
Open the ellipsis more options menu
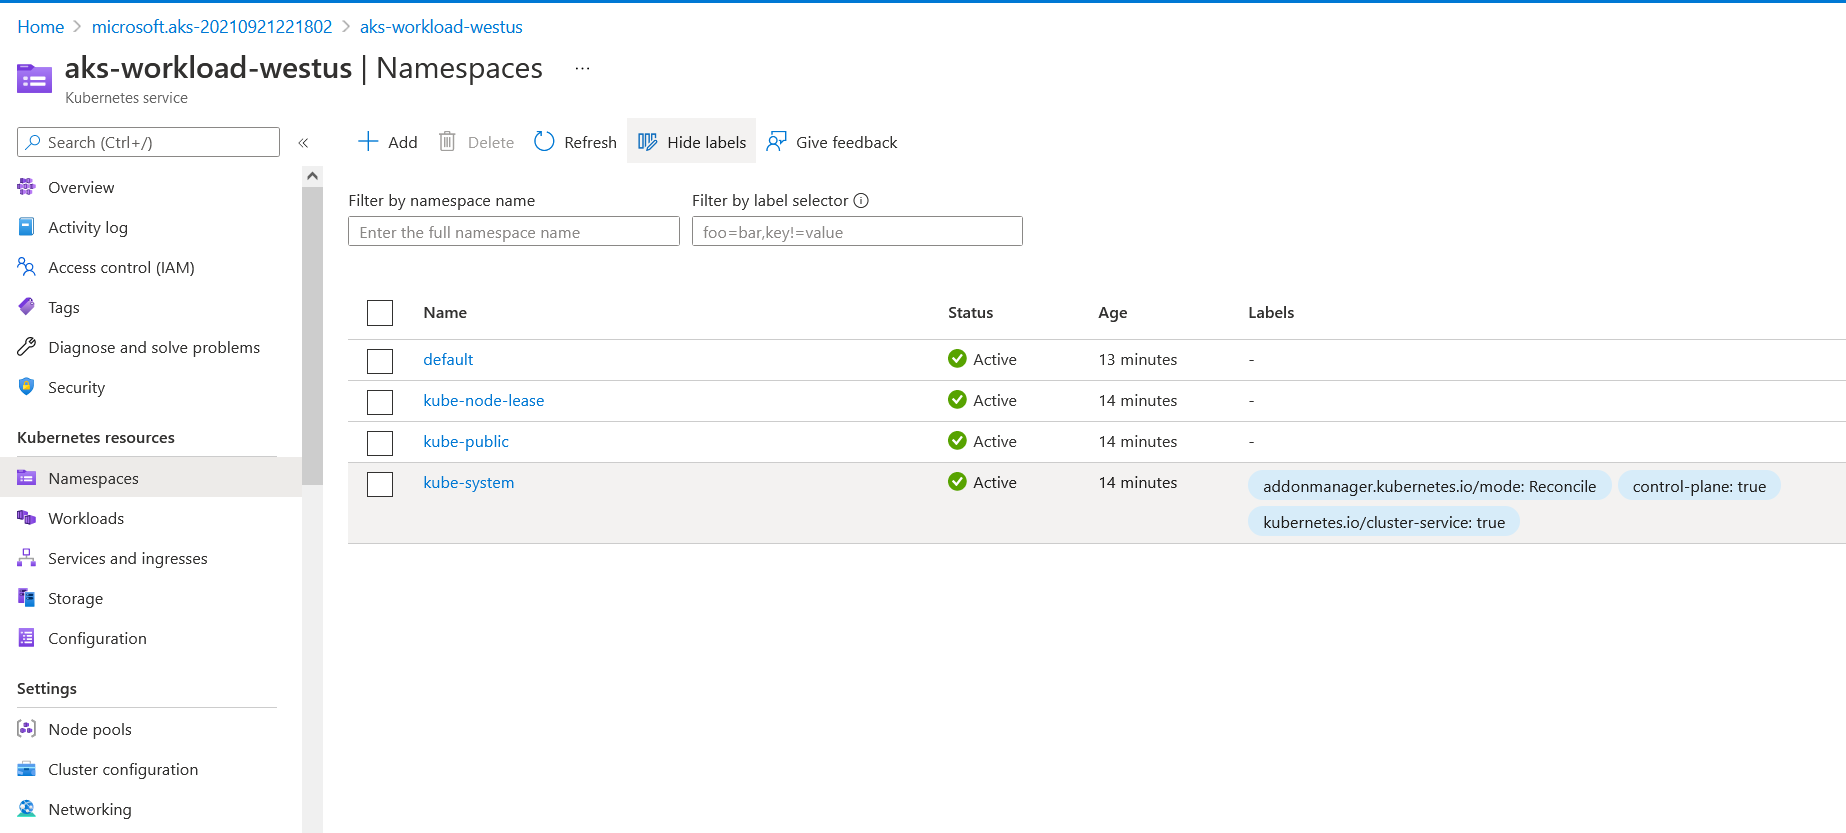(x=583, y=68)
